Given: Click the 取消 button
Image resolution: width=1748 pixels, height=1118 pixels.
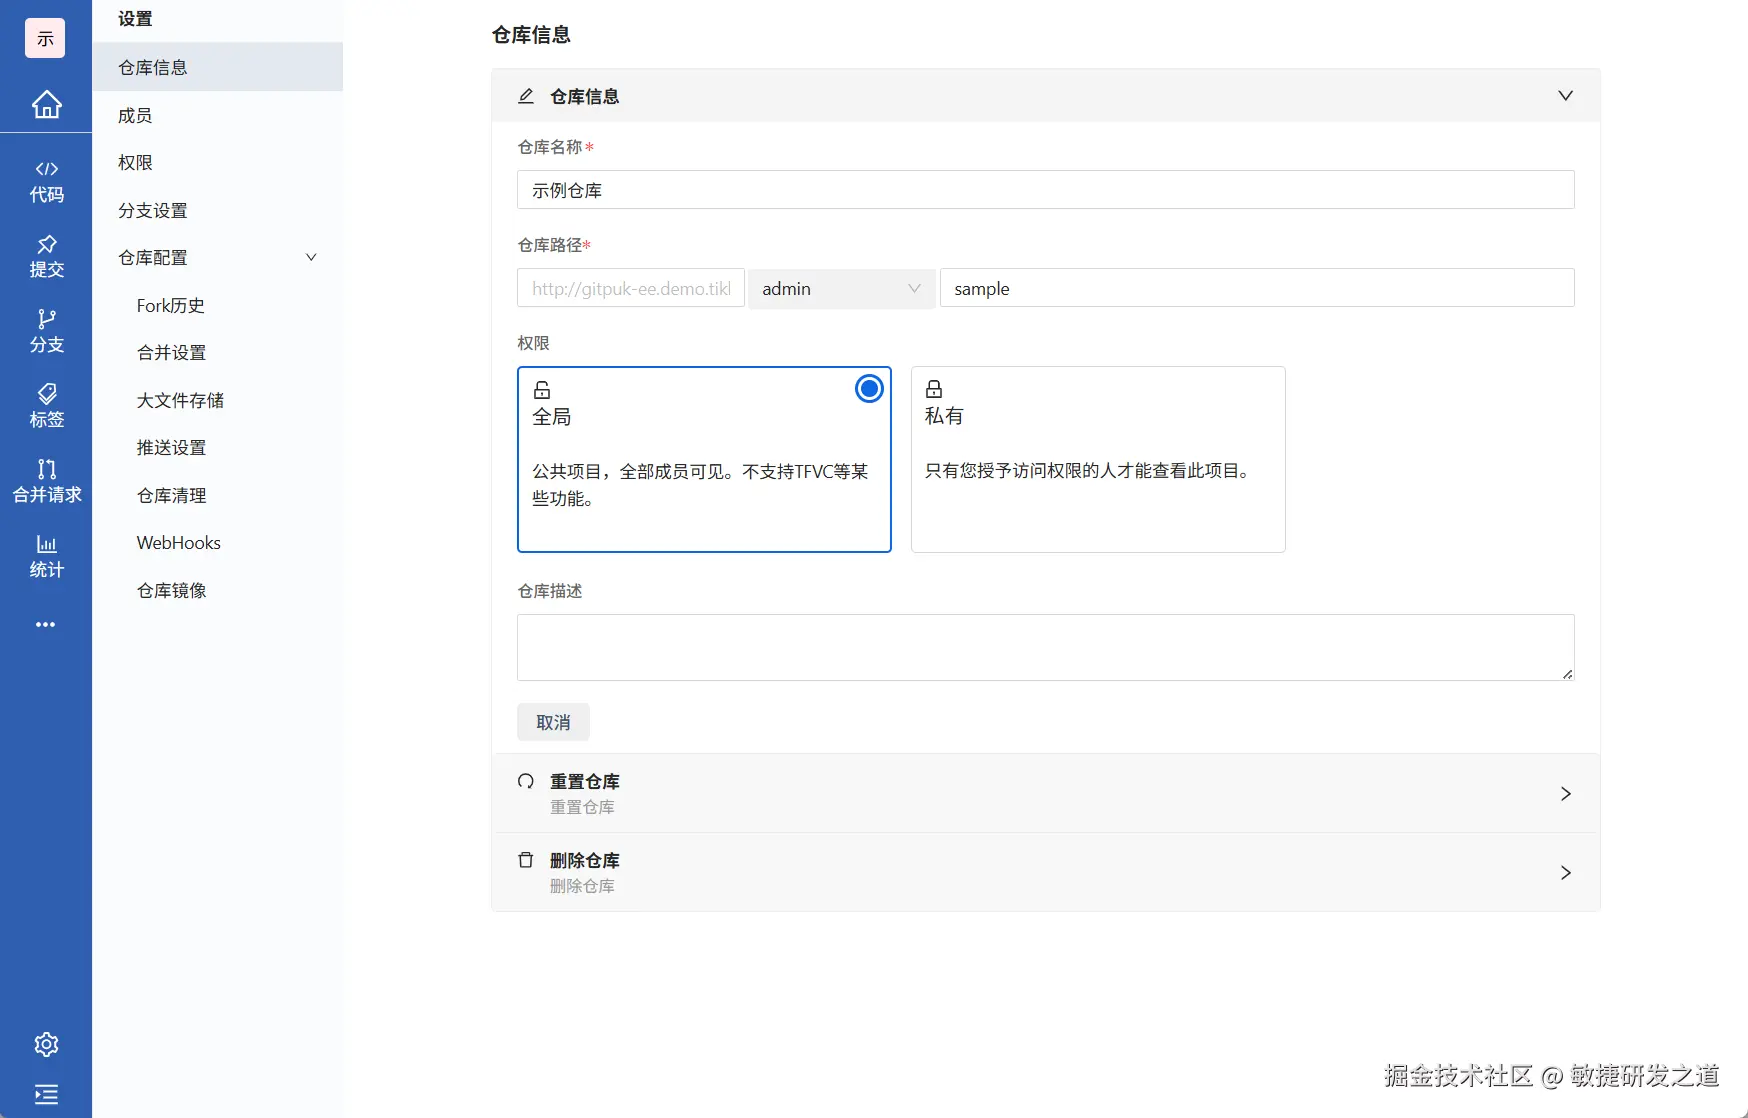Looking at the screenshot, I should (x=552, y=721).
